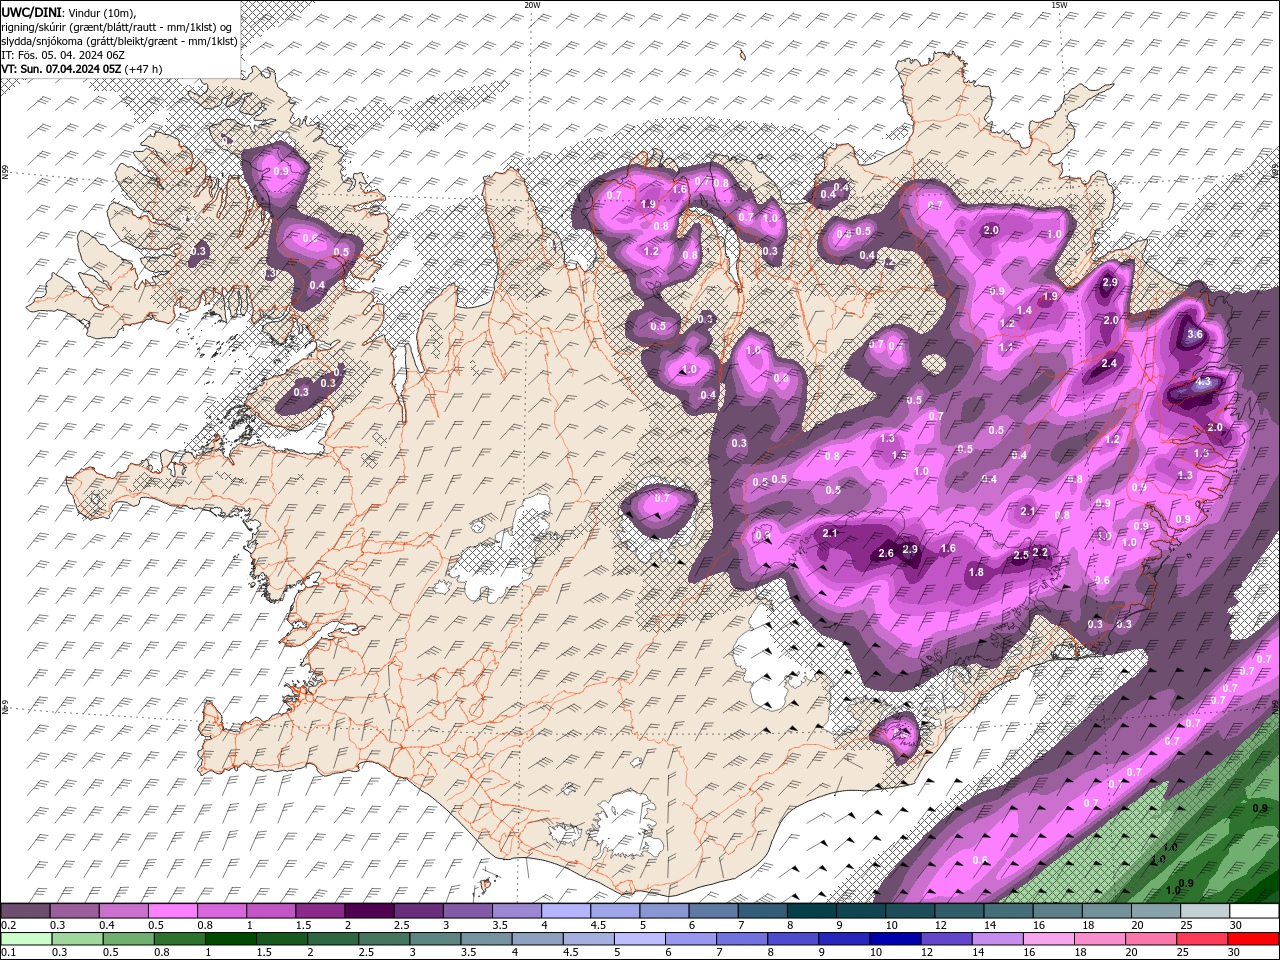Pick the 0.5 swatch in upper purple legend
Image resolution: width=1280 pixels, height=960 pixels.
point(172,911)
